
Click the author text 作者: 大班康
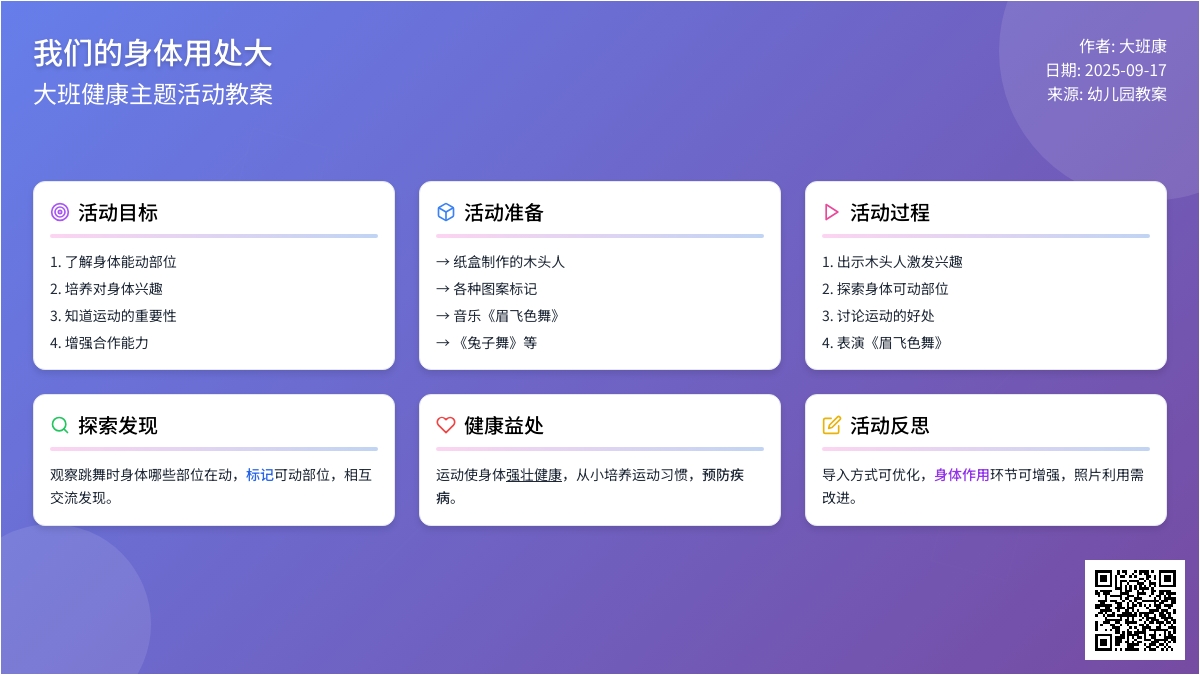(x=1122, y=46)
